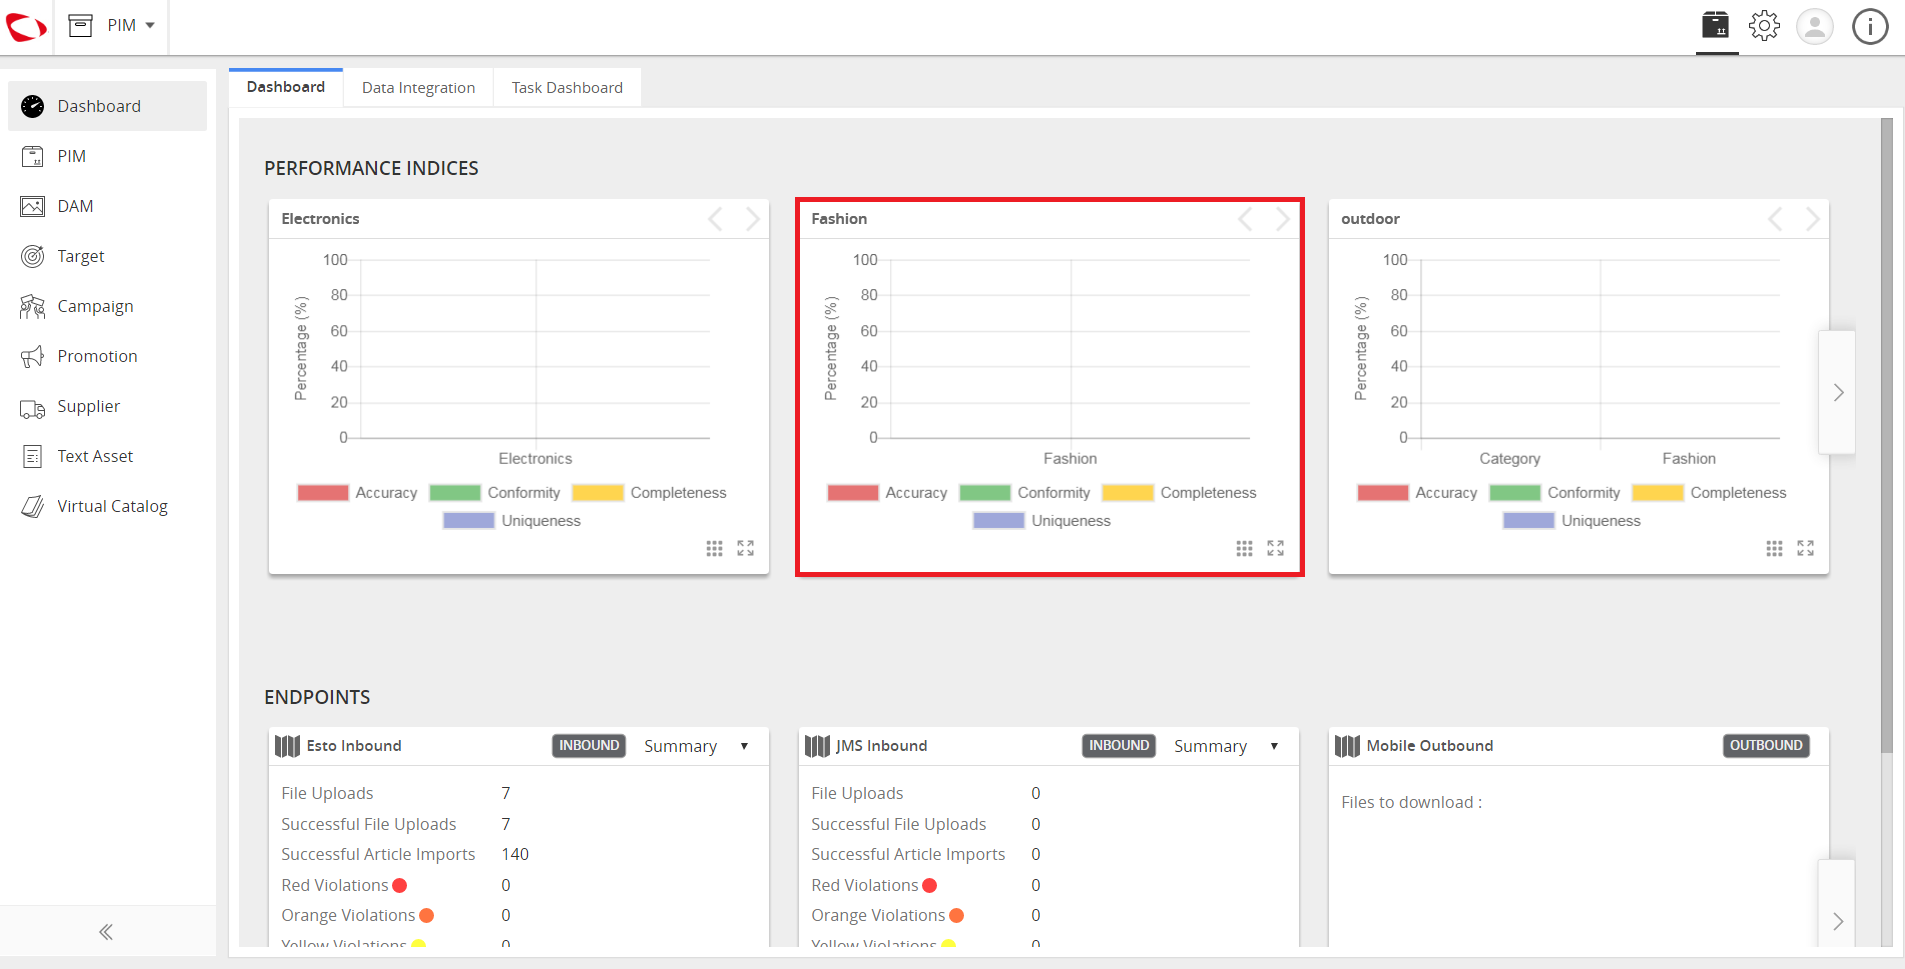
Task: Open the settings gear icon
Action: [x=1765, y=25]
